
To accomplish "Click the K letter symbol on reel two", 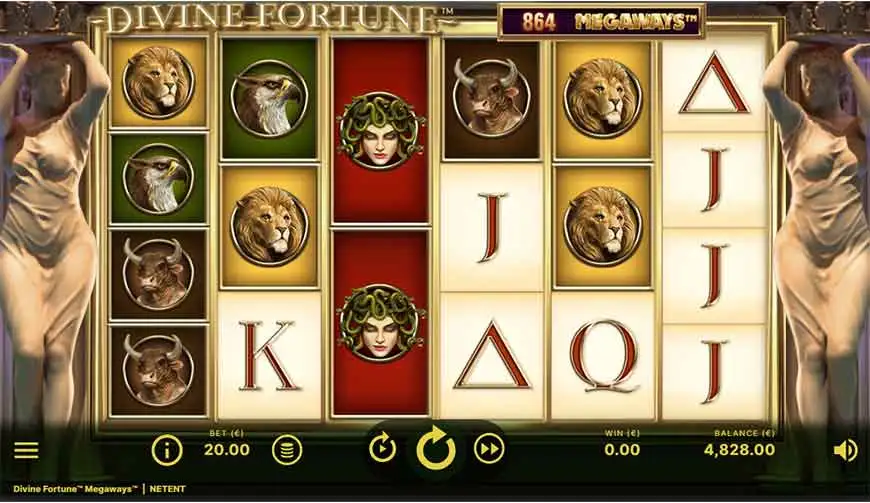I will pyautogui.click(x=270, y=356).
